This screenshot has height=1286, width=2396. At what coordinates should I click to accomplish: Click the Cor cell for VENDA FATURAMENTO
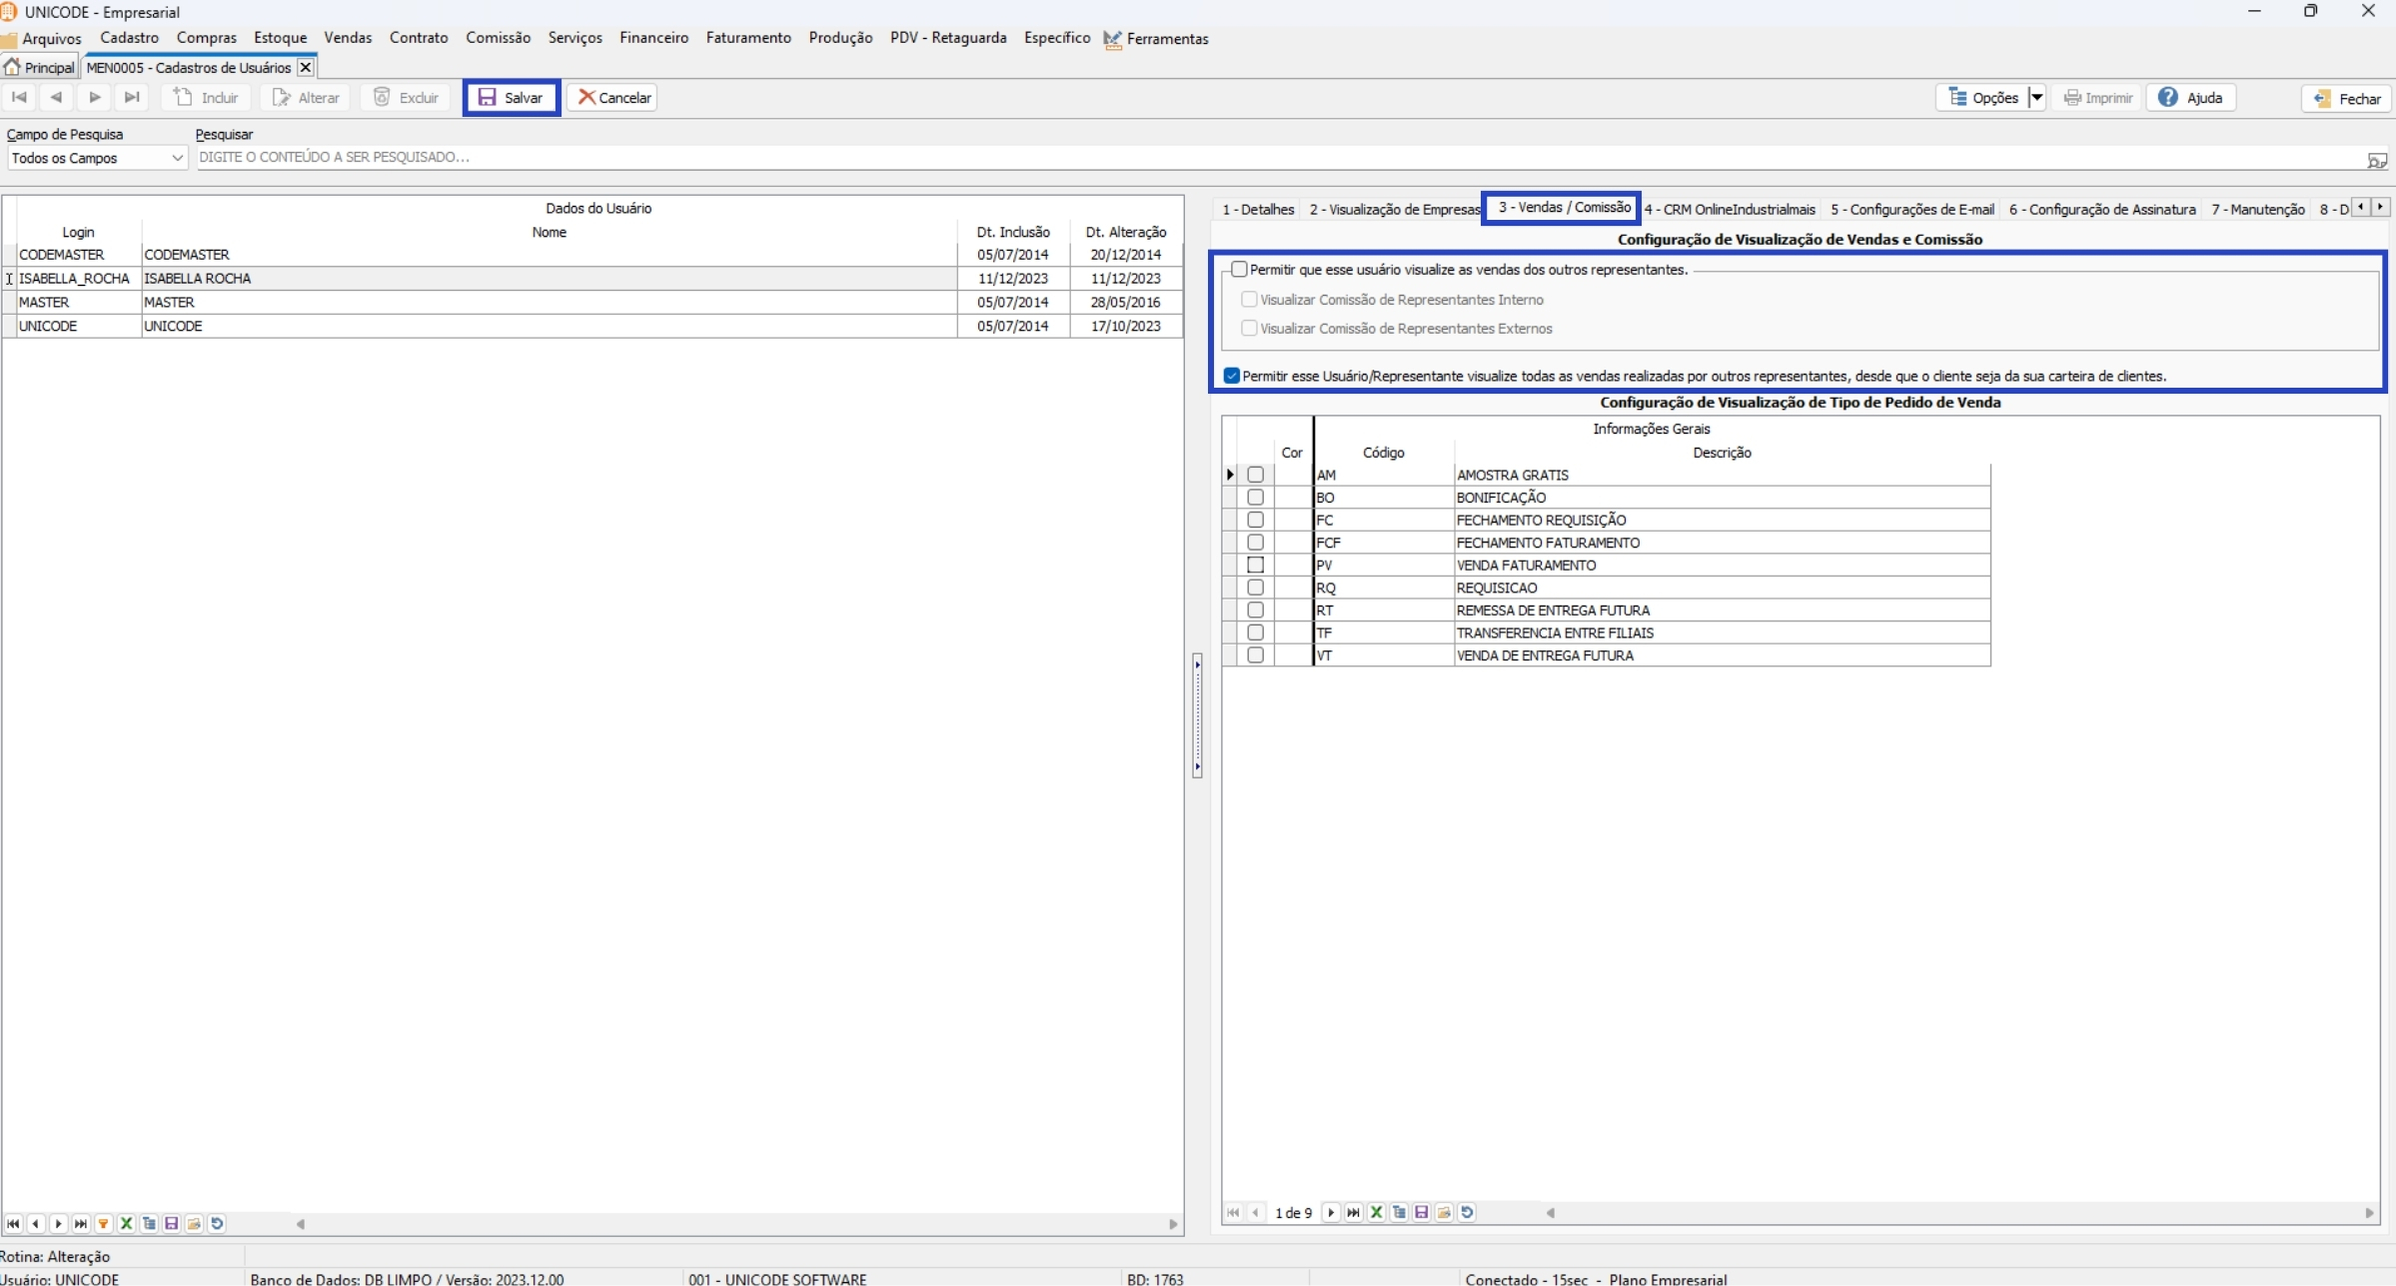pyautogui.click(x=1292, y=565)
